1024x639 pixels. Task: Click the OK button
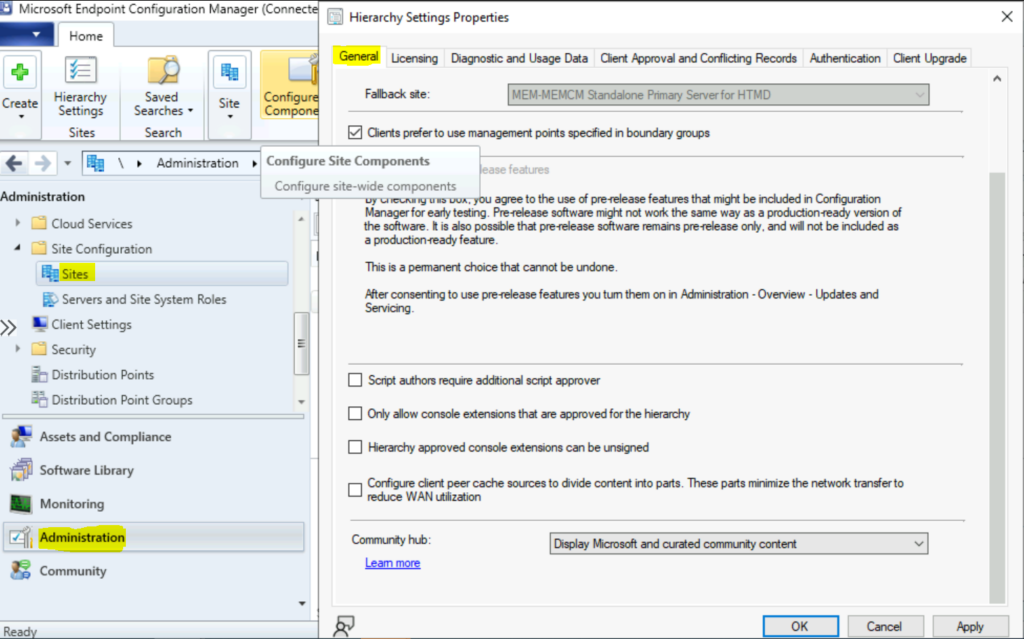tap(801, 626)
